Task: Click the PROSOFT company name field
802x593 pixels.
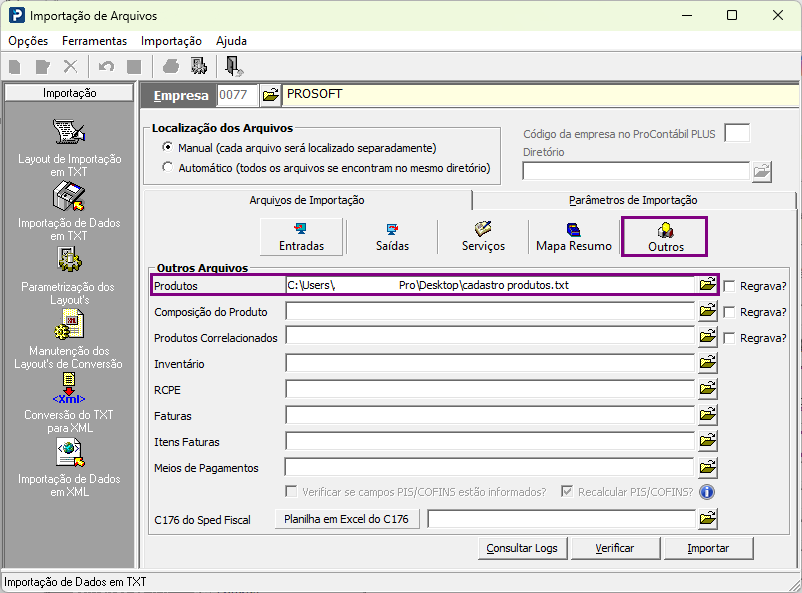Action: tap(541, 95)
